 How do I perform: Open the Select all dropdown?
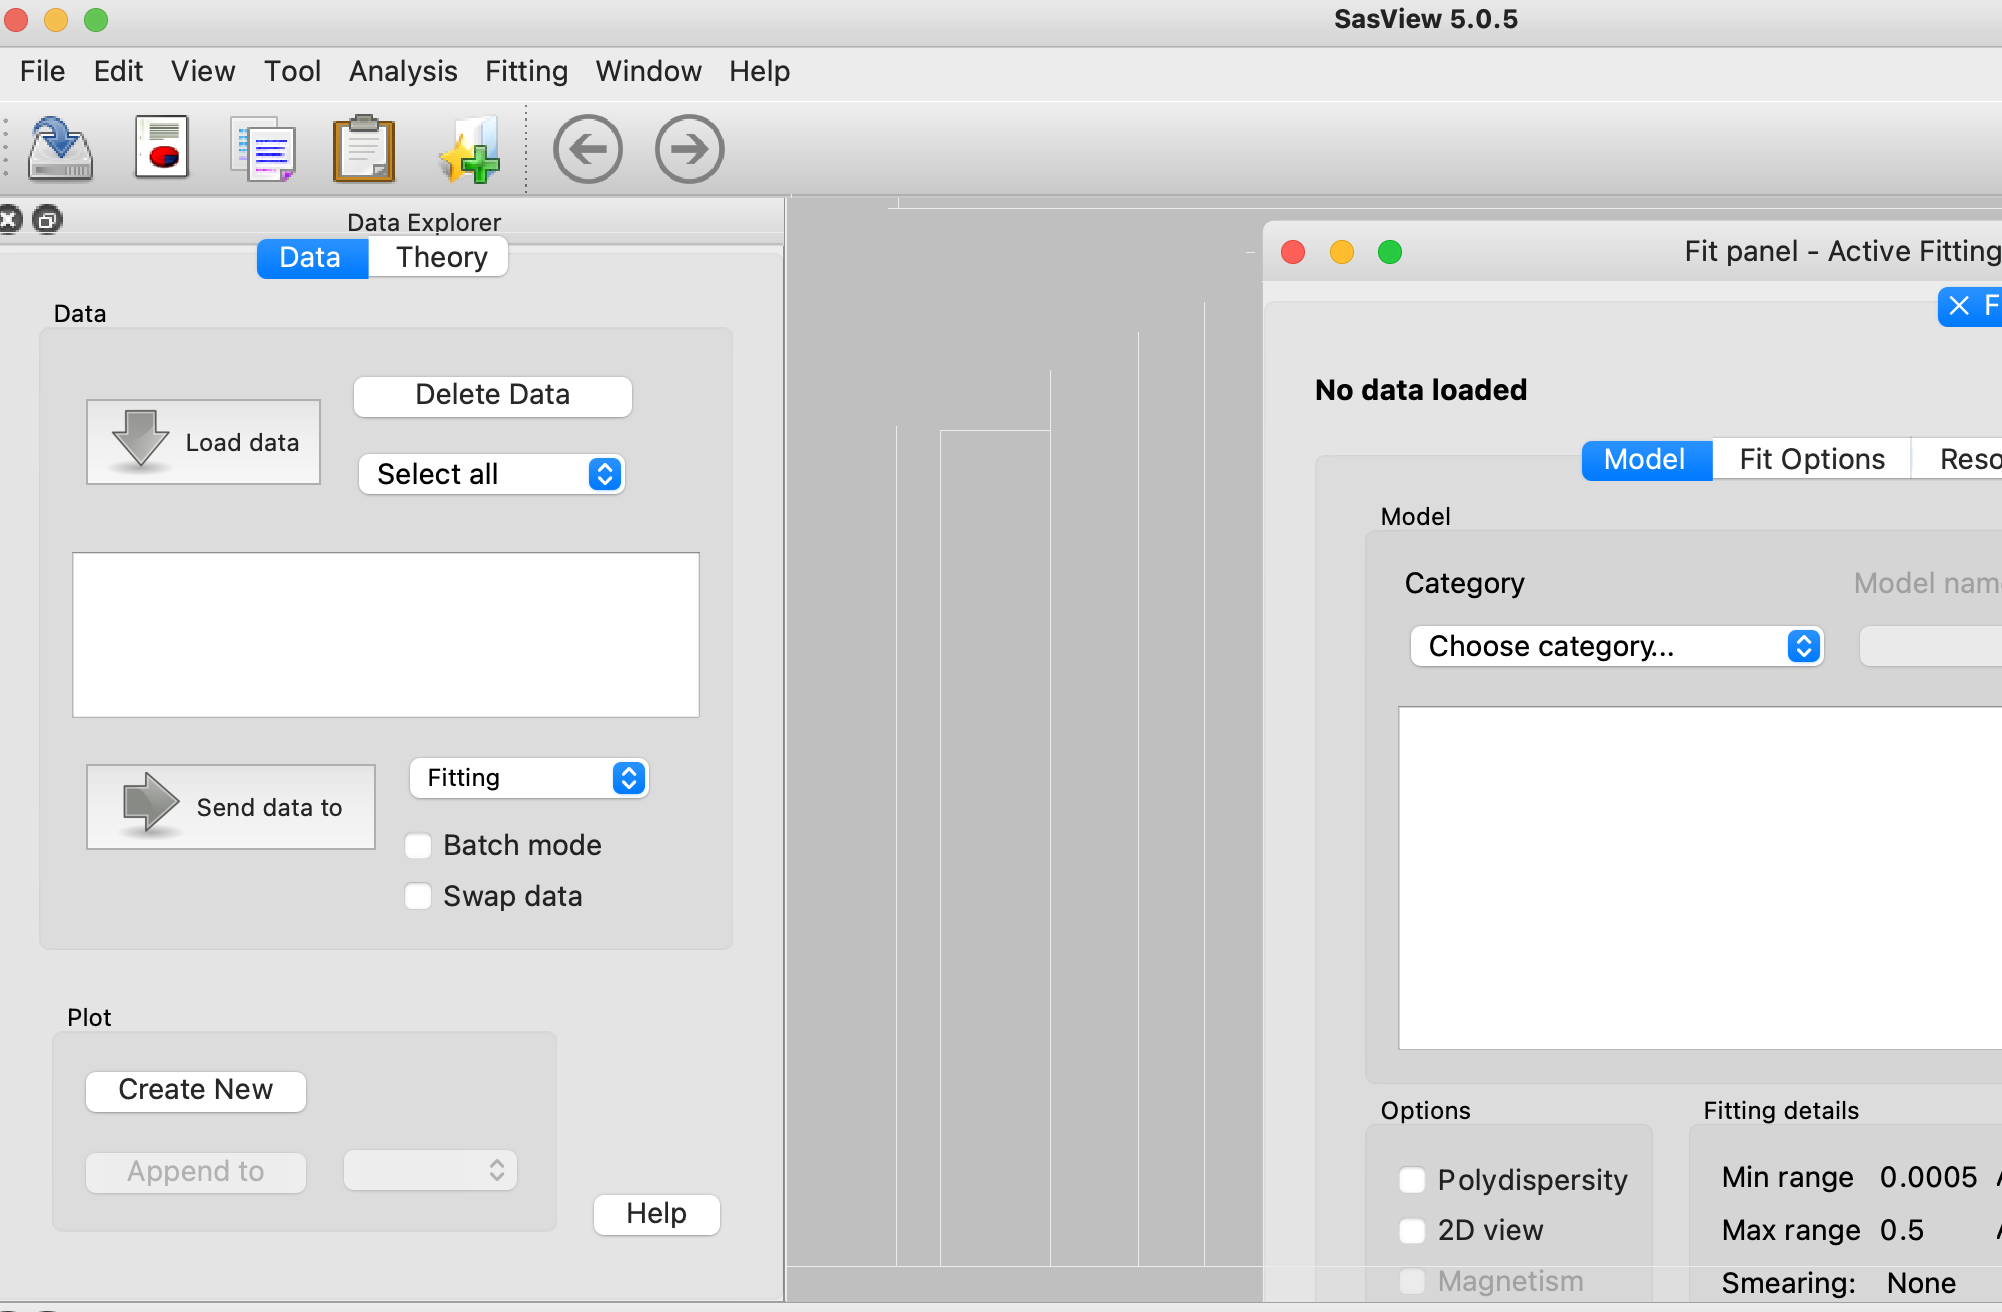[x=491, y=474]
